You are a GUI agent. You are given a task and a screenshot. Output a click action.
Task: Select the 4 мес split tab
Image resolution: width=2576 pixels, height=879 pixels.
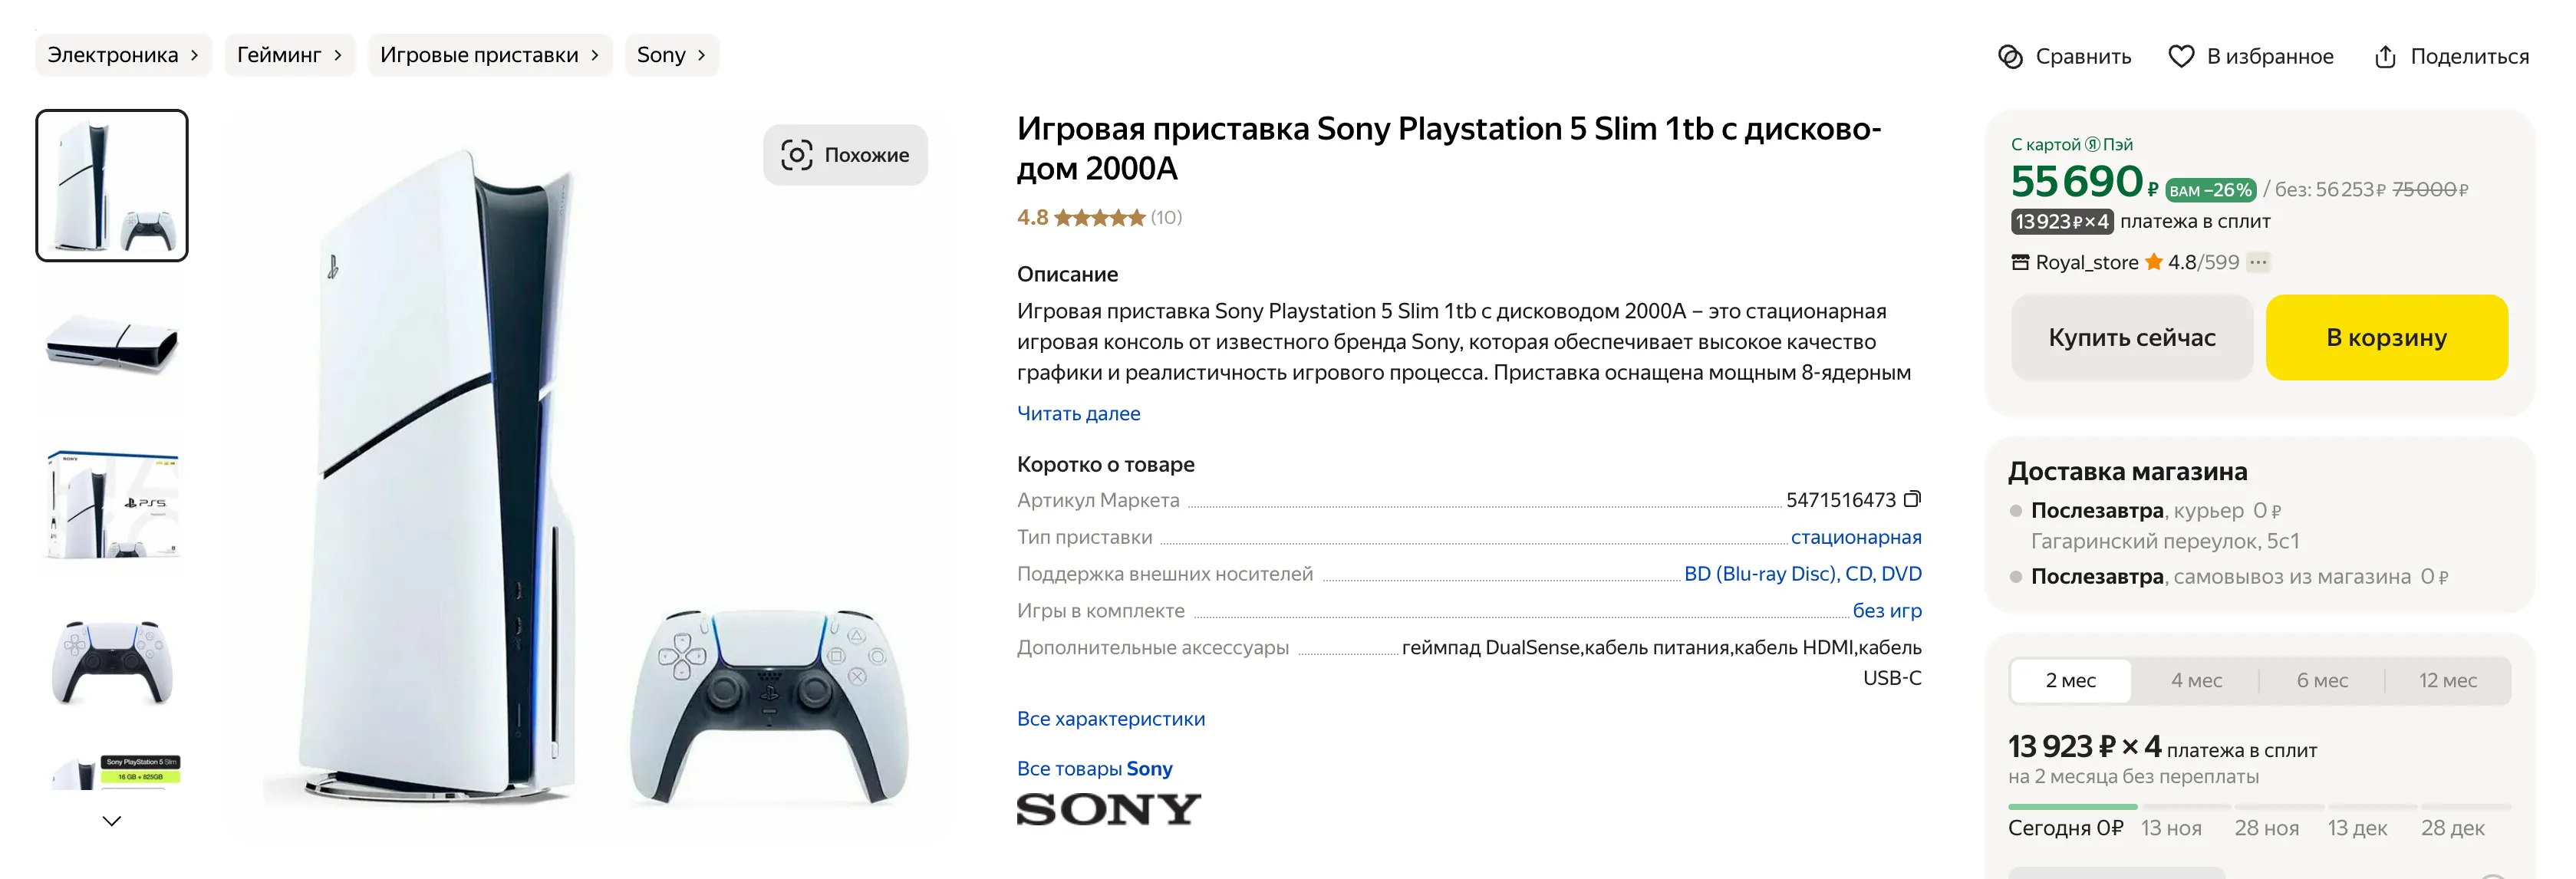[x=2196, y=681]
